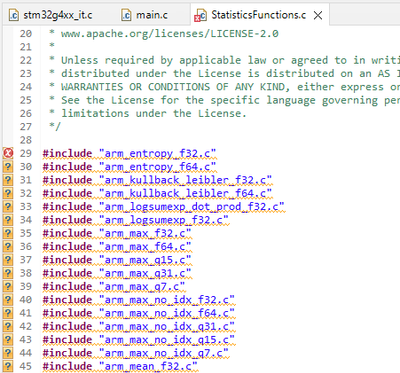Screen dimensions: 400x373
Task: Click the "See the License for" comment line
Action: 224,100
